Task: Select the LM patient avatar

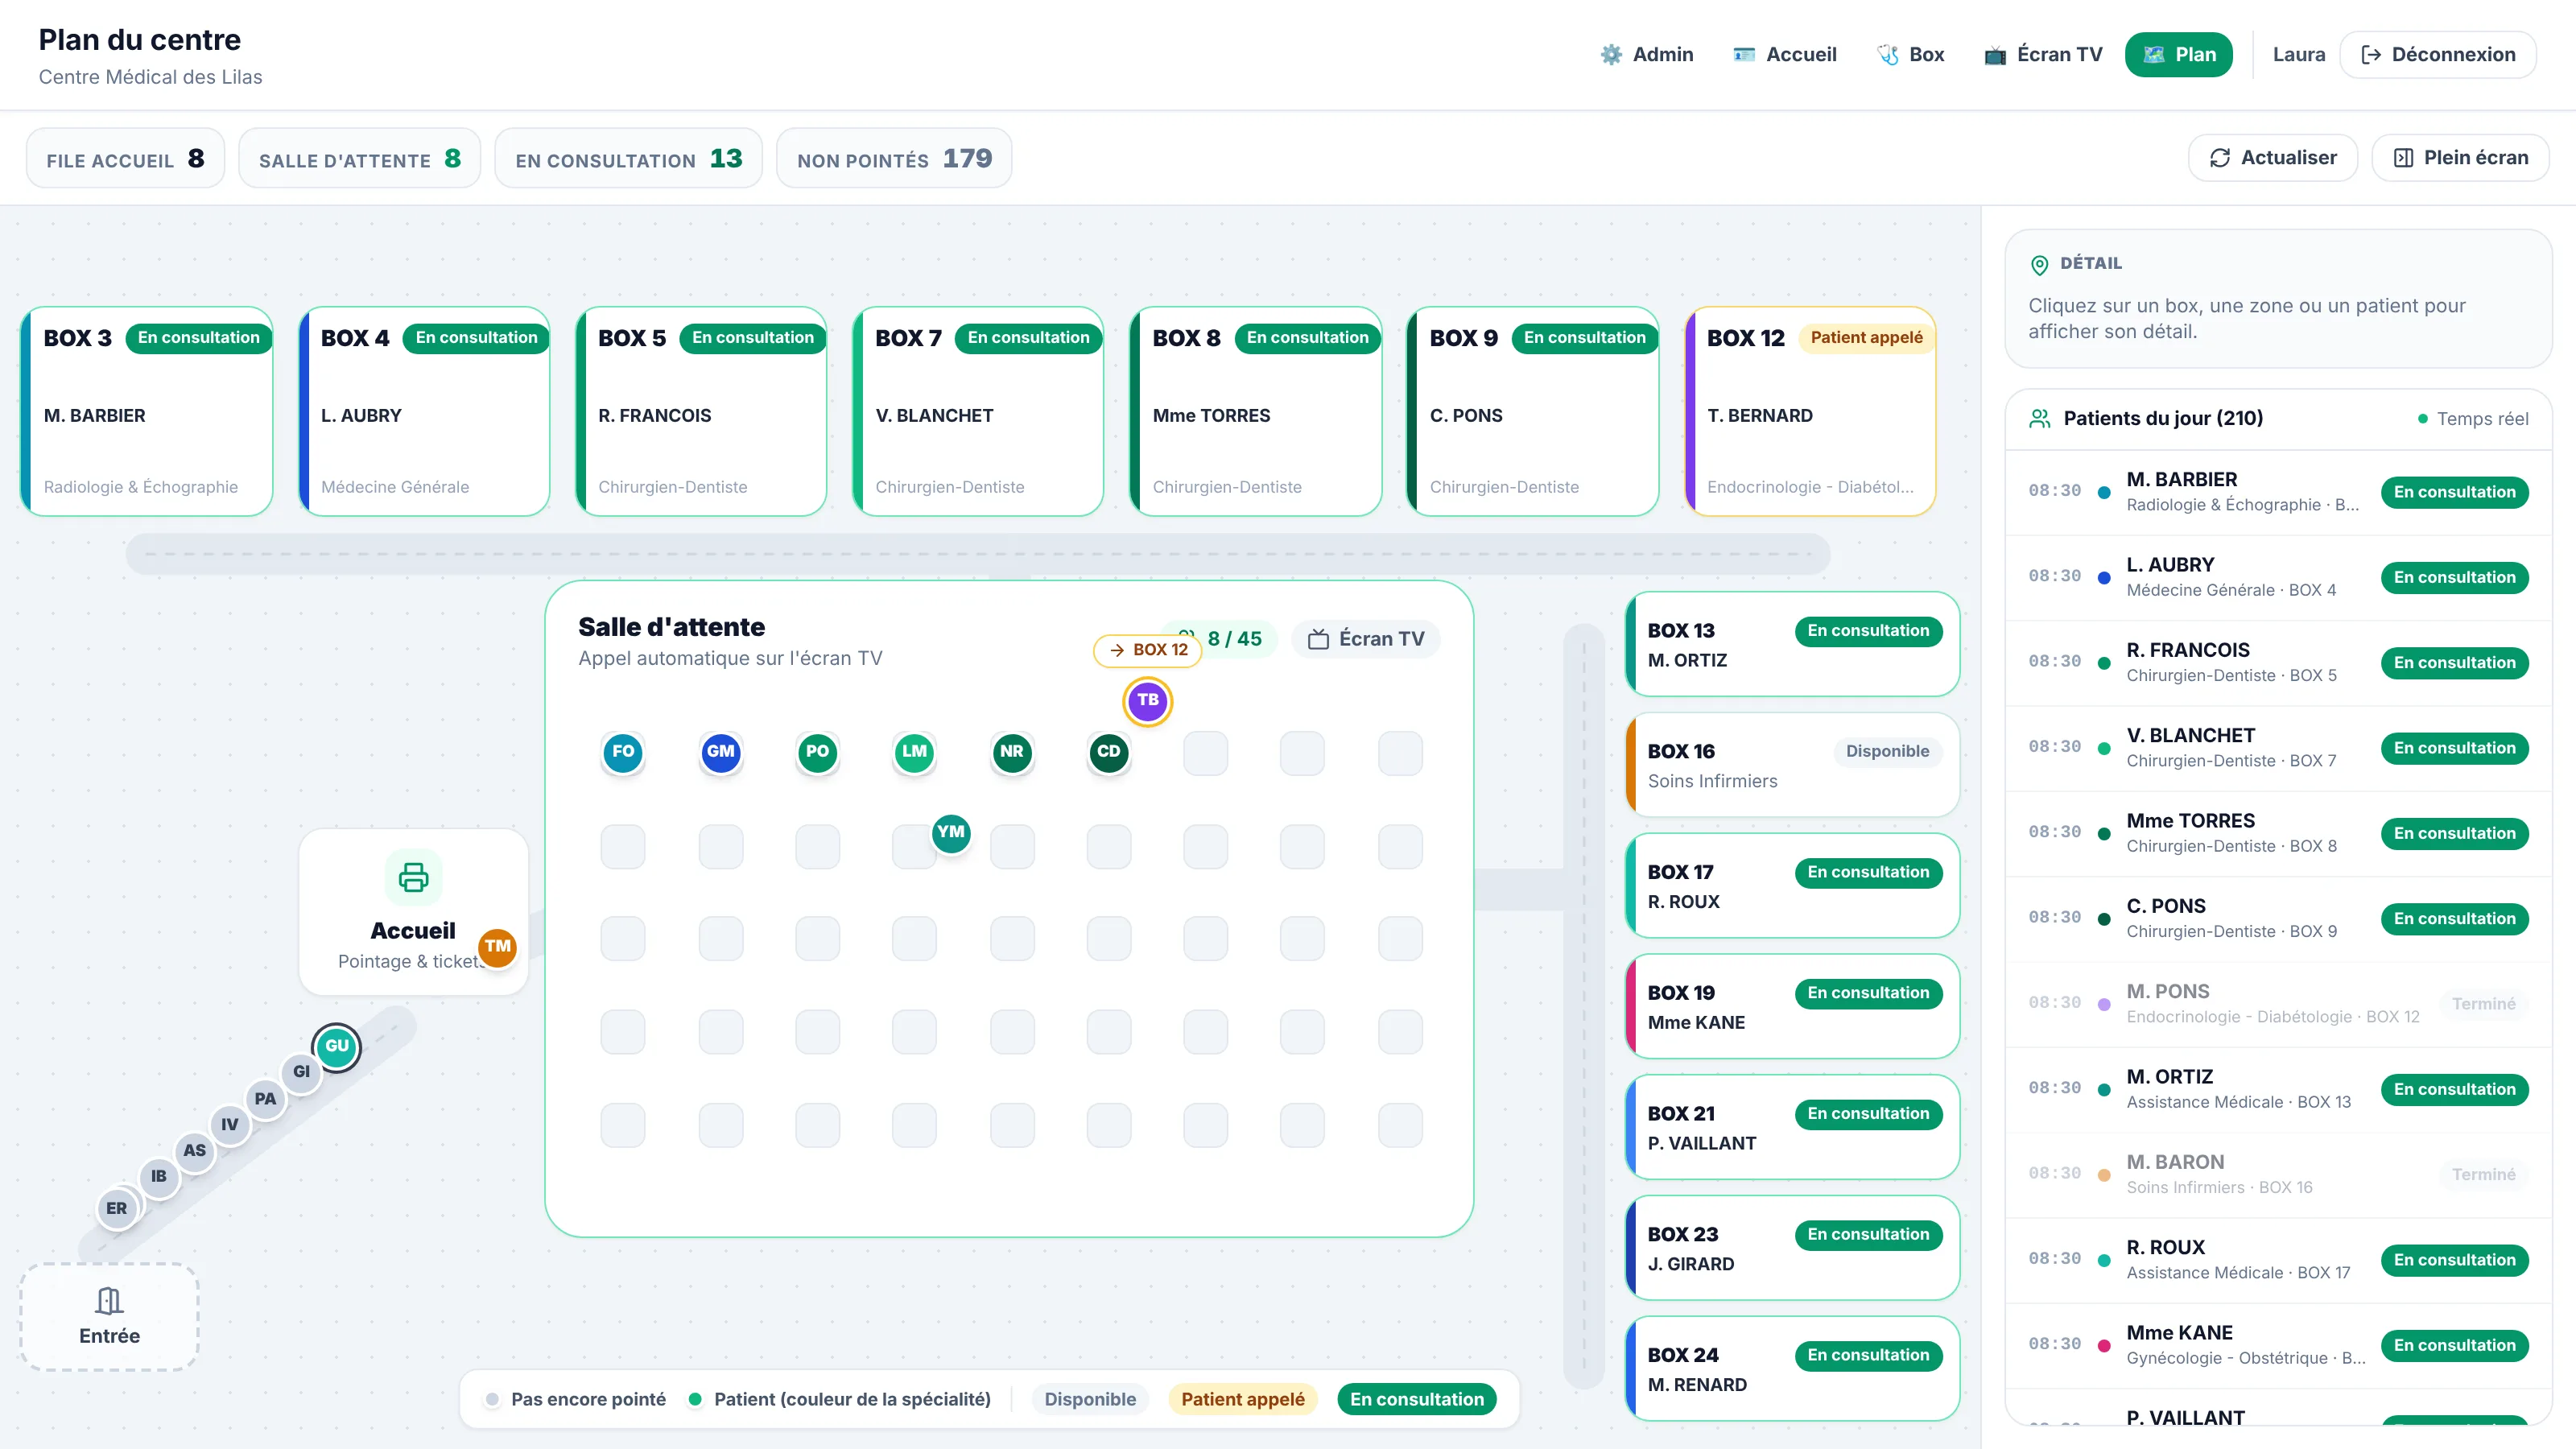Action: pos(914,752)
